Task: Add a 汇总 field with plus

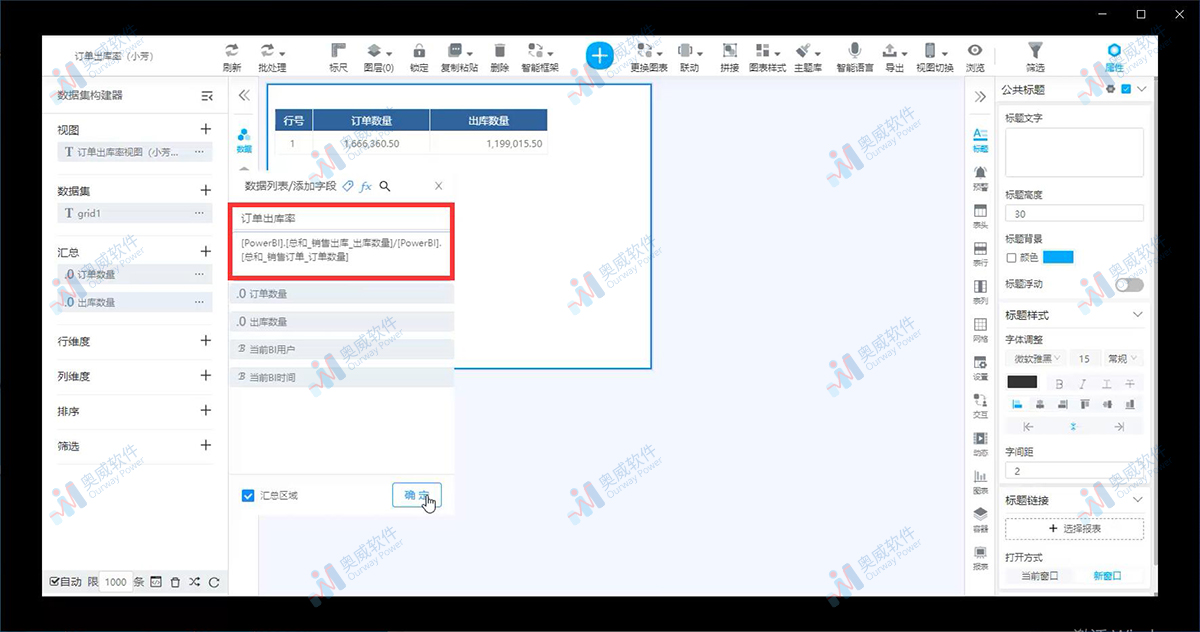Action: click(206, 251)
